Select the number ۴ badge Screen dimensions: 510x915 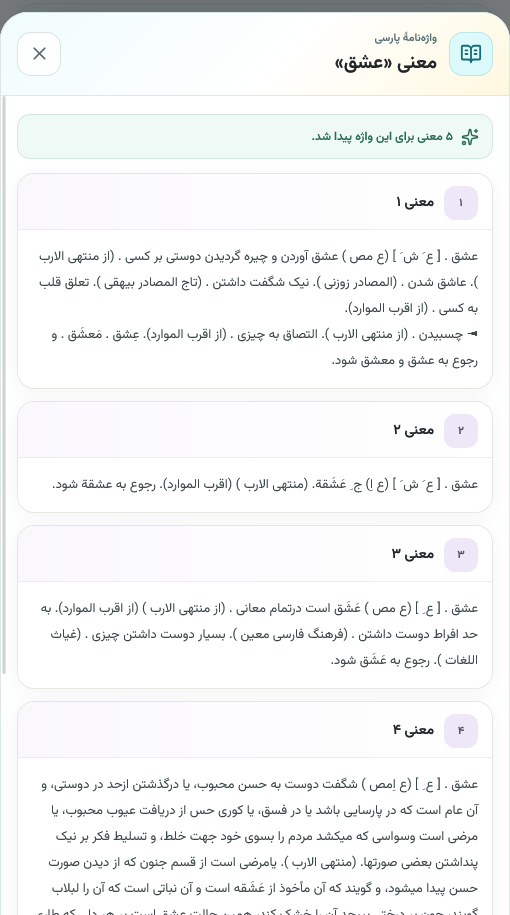tap(461, 731)
